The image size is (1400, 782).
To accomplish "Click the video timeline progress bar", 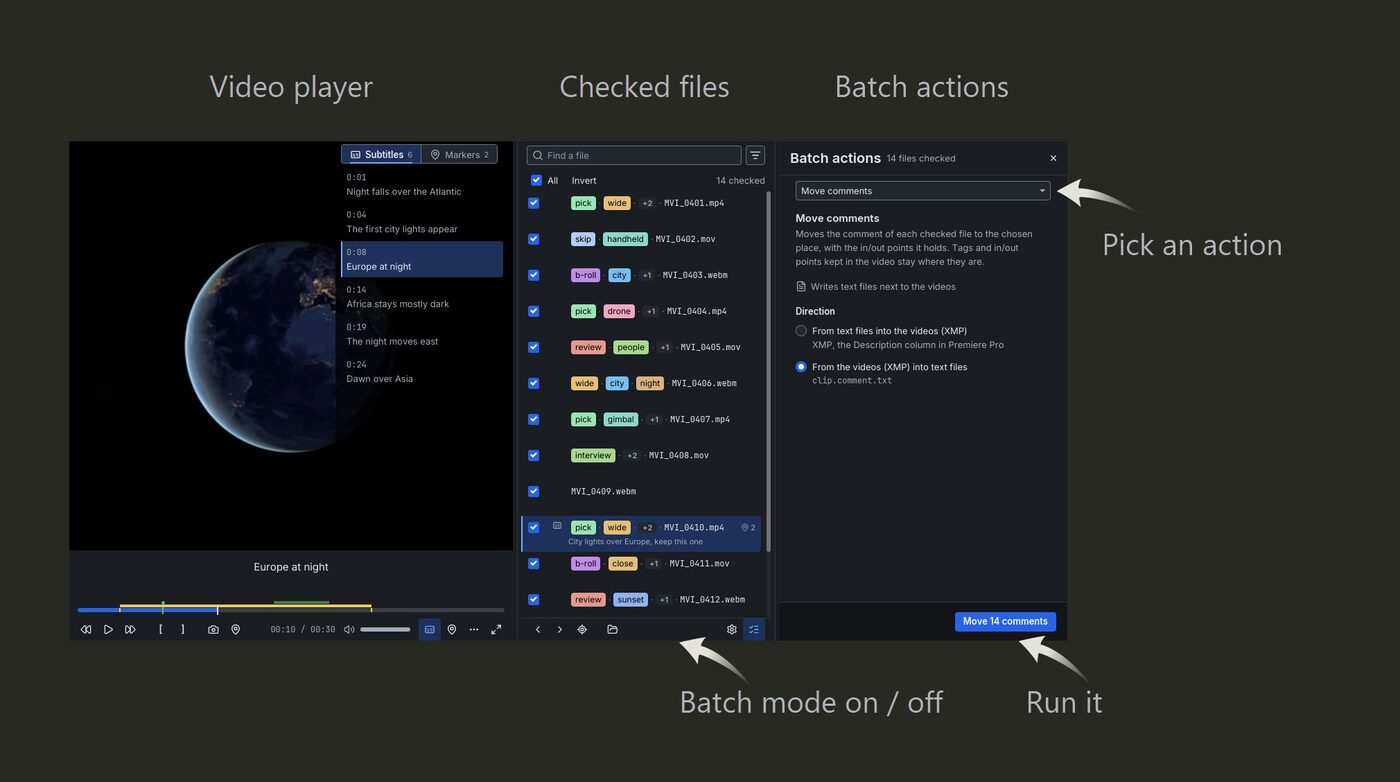I will pyautogui.click(x=291, y=609).
